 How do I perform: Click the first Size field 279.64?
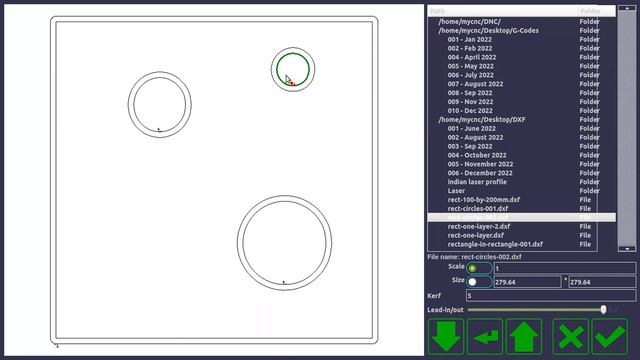[527, 282]
